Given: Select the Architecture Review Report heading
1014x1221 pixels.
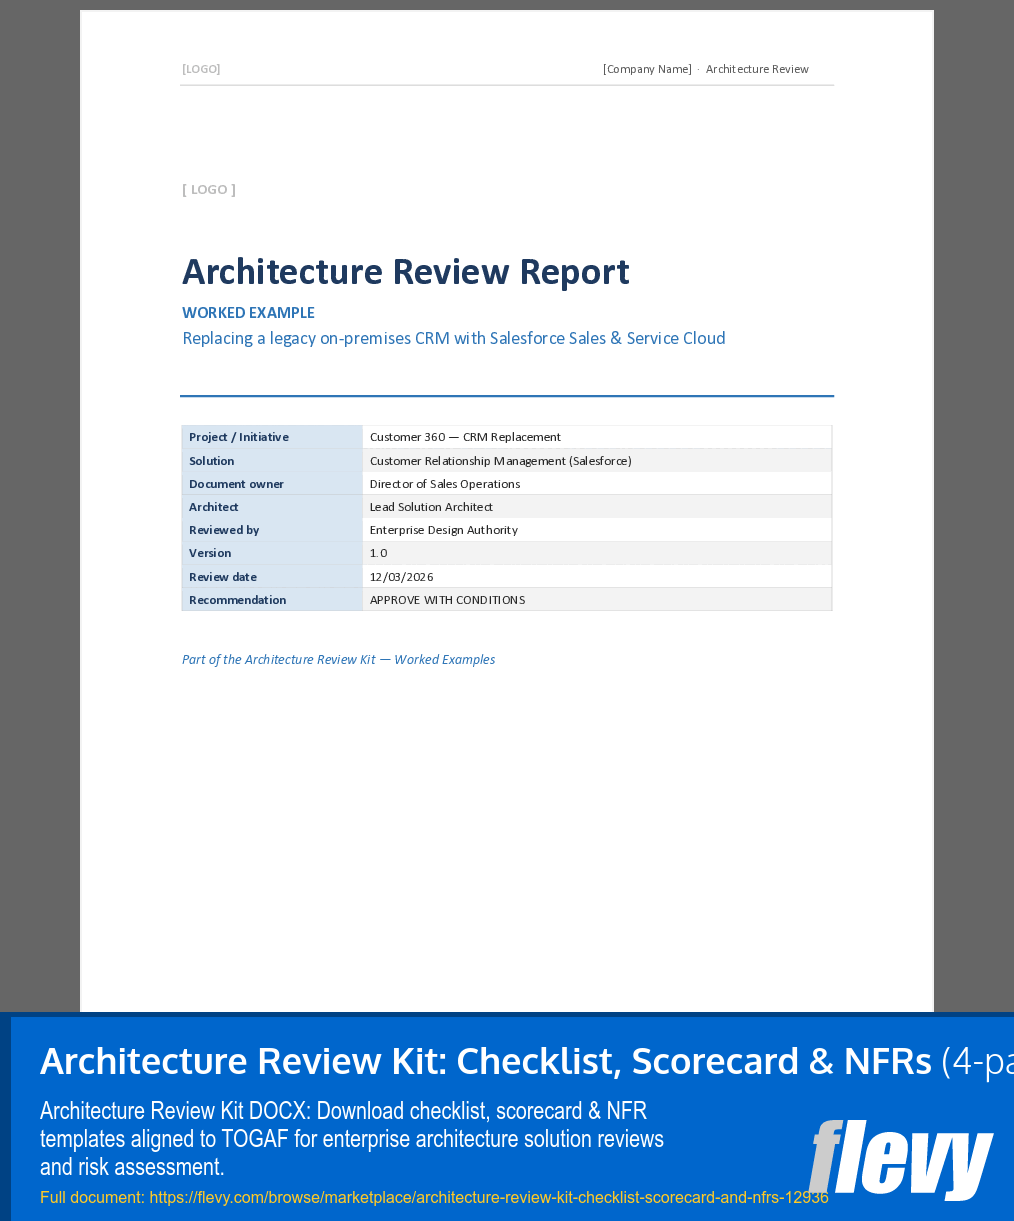Looking at the screenshot, I should click(x=405, y=272).
